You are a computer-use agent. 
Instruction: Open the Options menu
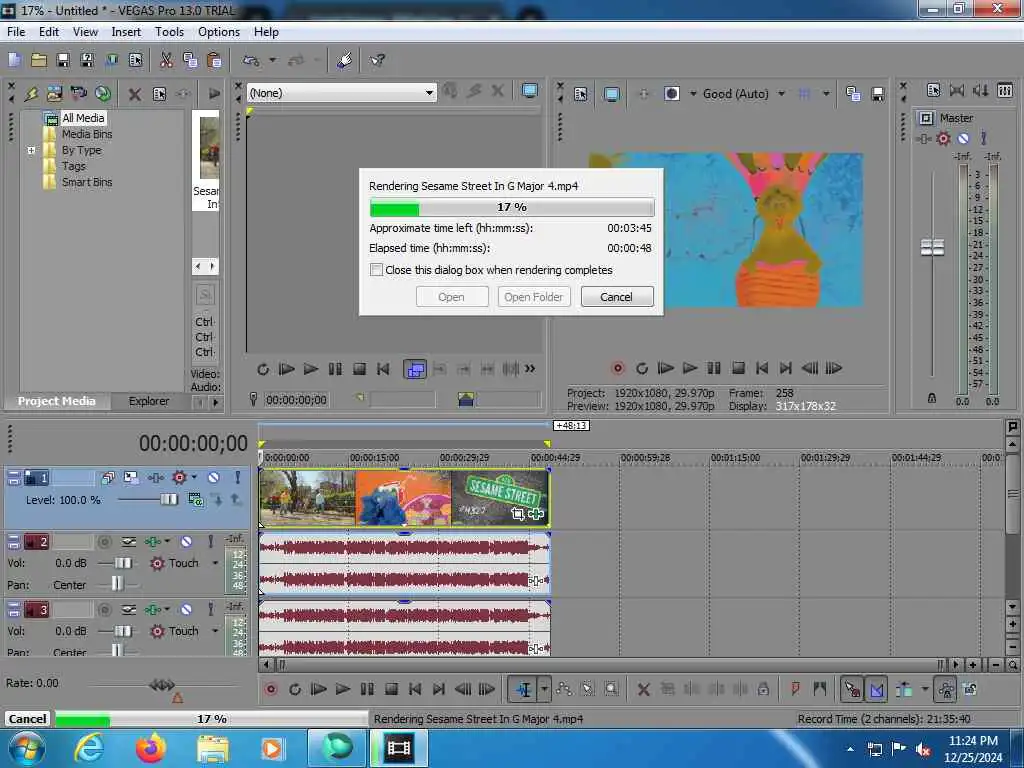pyautogui.click(x=219, y=32)
